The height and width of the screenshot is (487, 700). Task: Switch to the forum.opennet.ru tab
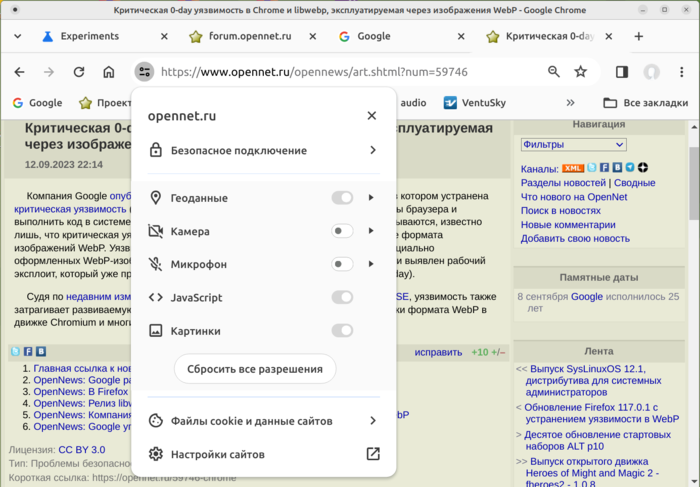pos(250,36)
